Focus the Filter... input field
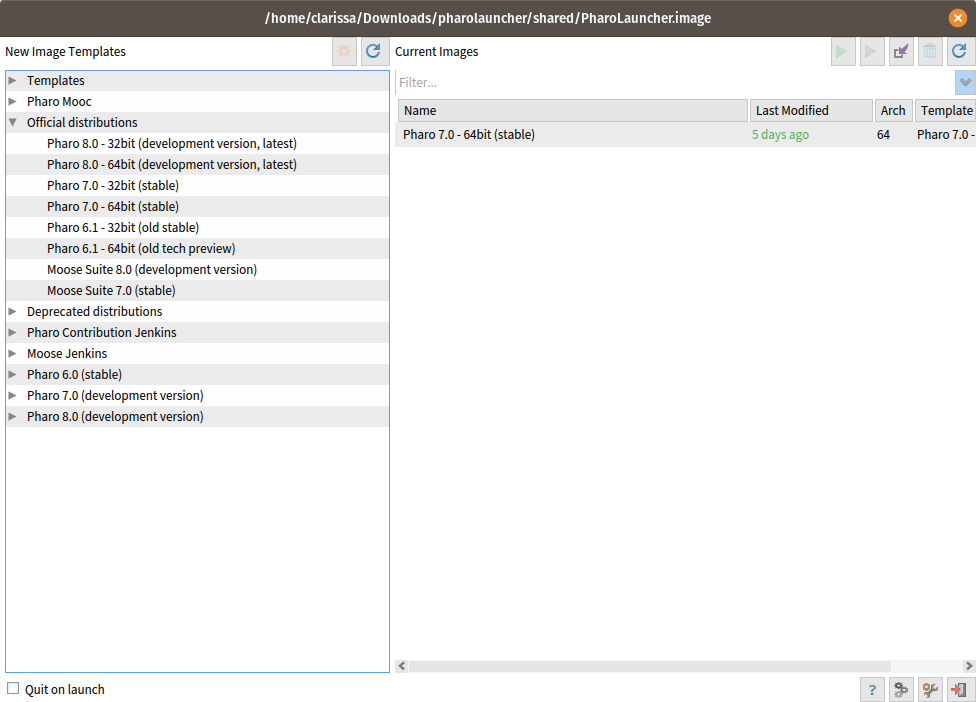The image size is (976, 702). (675, 82)
